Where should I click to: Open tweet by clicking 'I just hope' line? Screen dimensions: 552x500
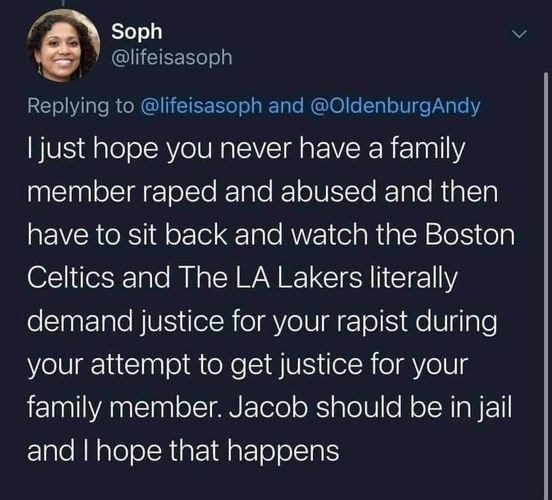coord(246,149)
